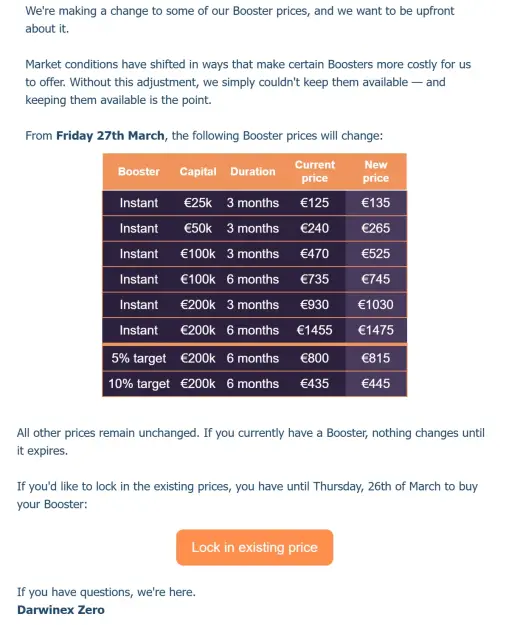Click the 'Darwinex Zero' signature text
The image size is (506, 625).
(61, 610)
